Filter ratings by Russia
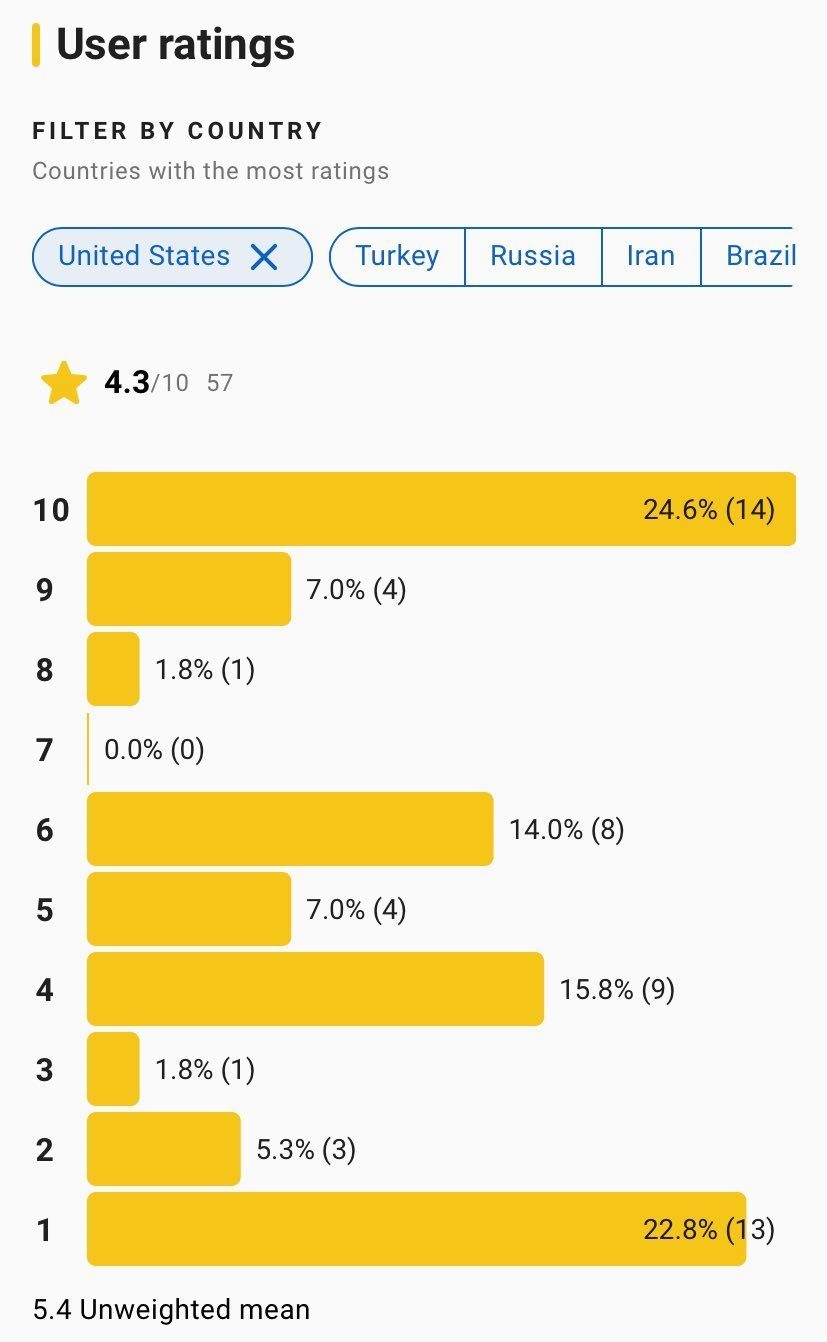827x1342 pixels. point(533,257)
